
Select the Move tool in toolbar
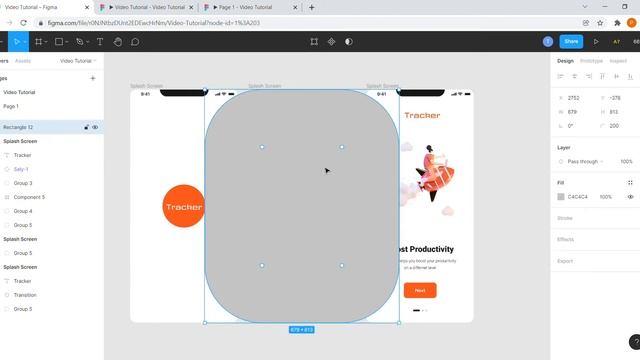click(x=17, y=42)
